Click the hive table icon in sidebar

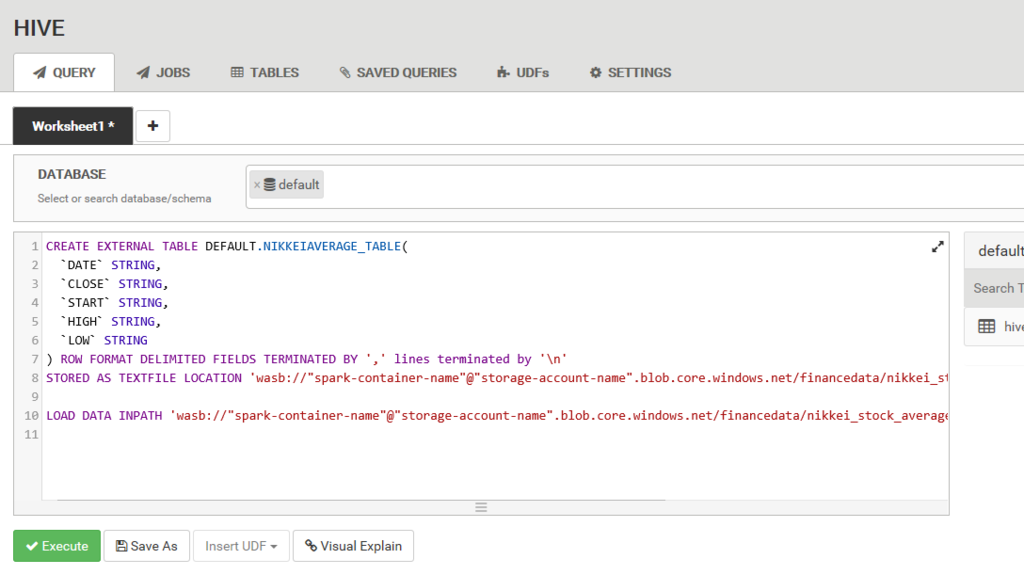987,326
